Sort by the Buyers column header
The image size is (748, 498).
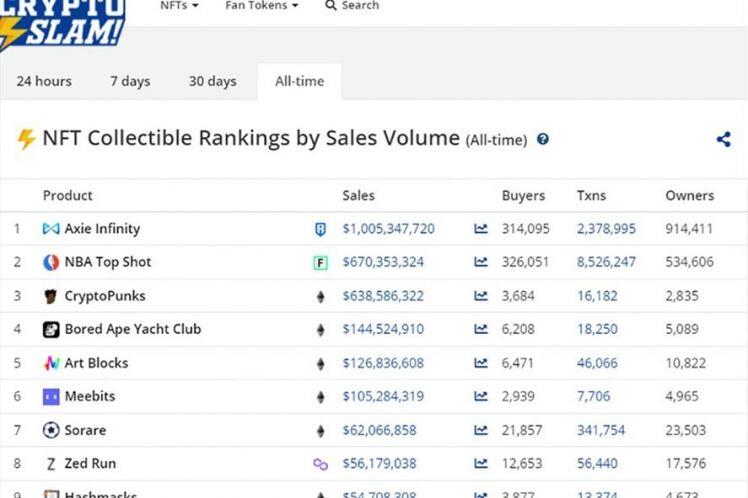coord(523,196)
